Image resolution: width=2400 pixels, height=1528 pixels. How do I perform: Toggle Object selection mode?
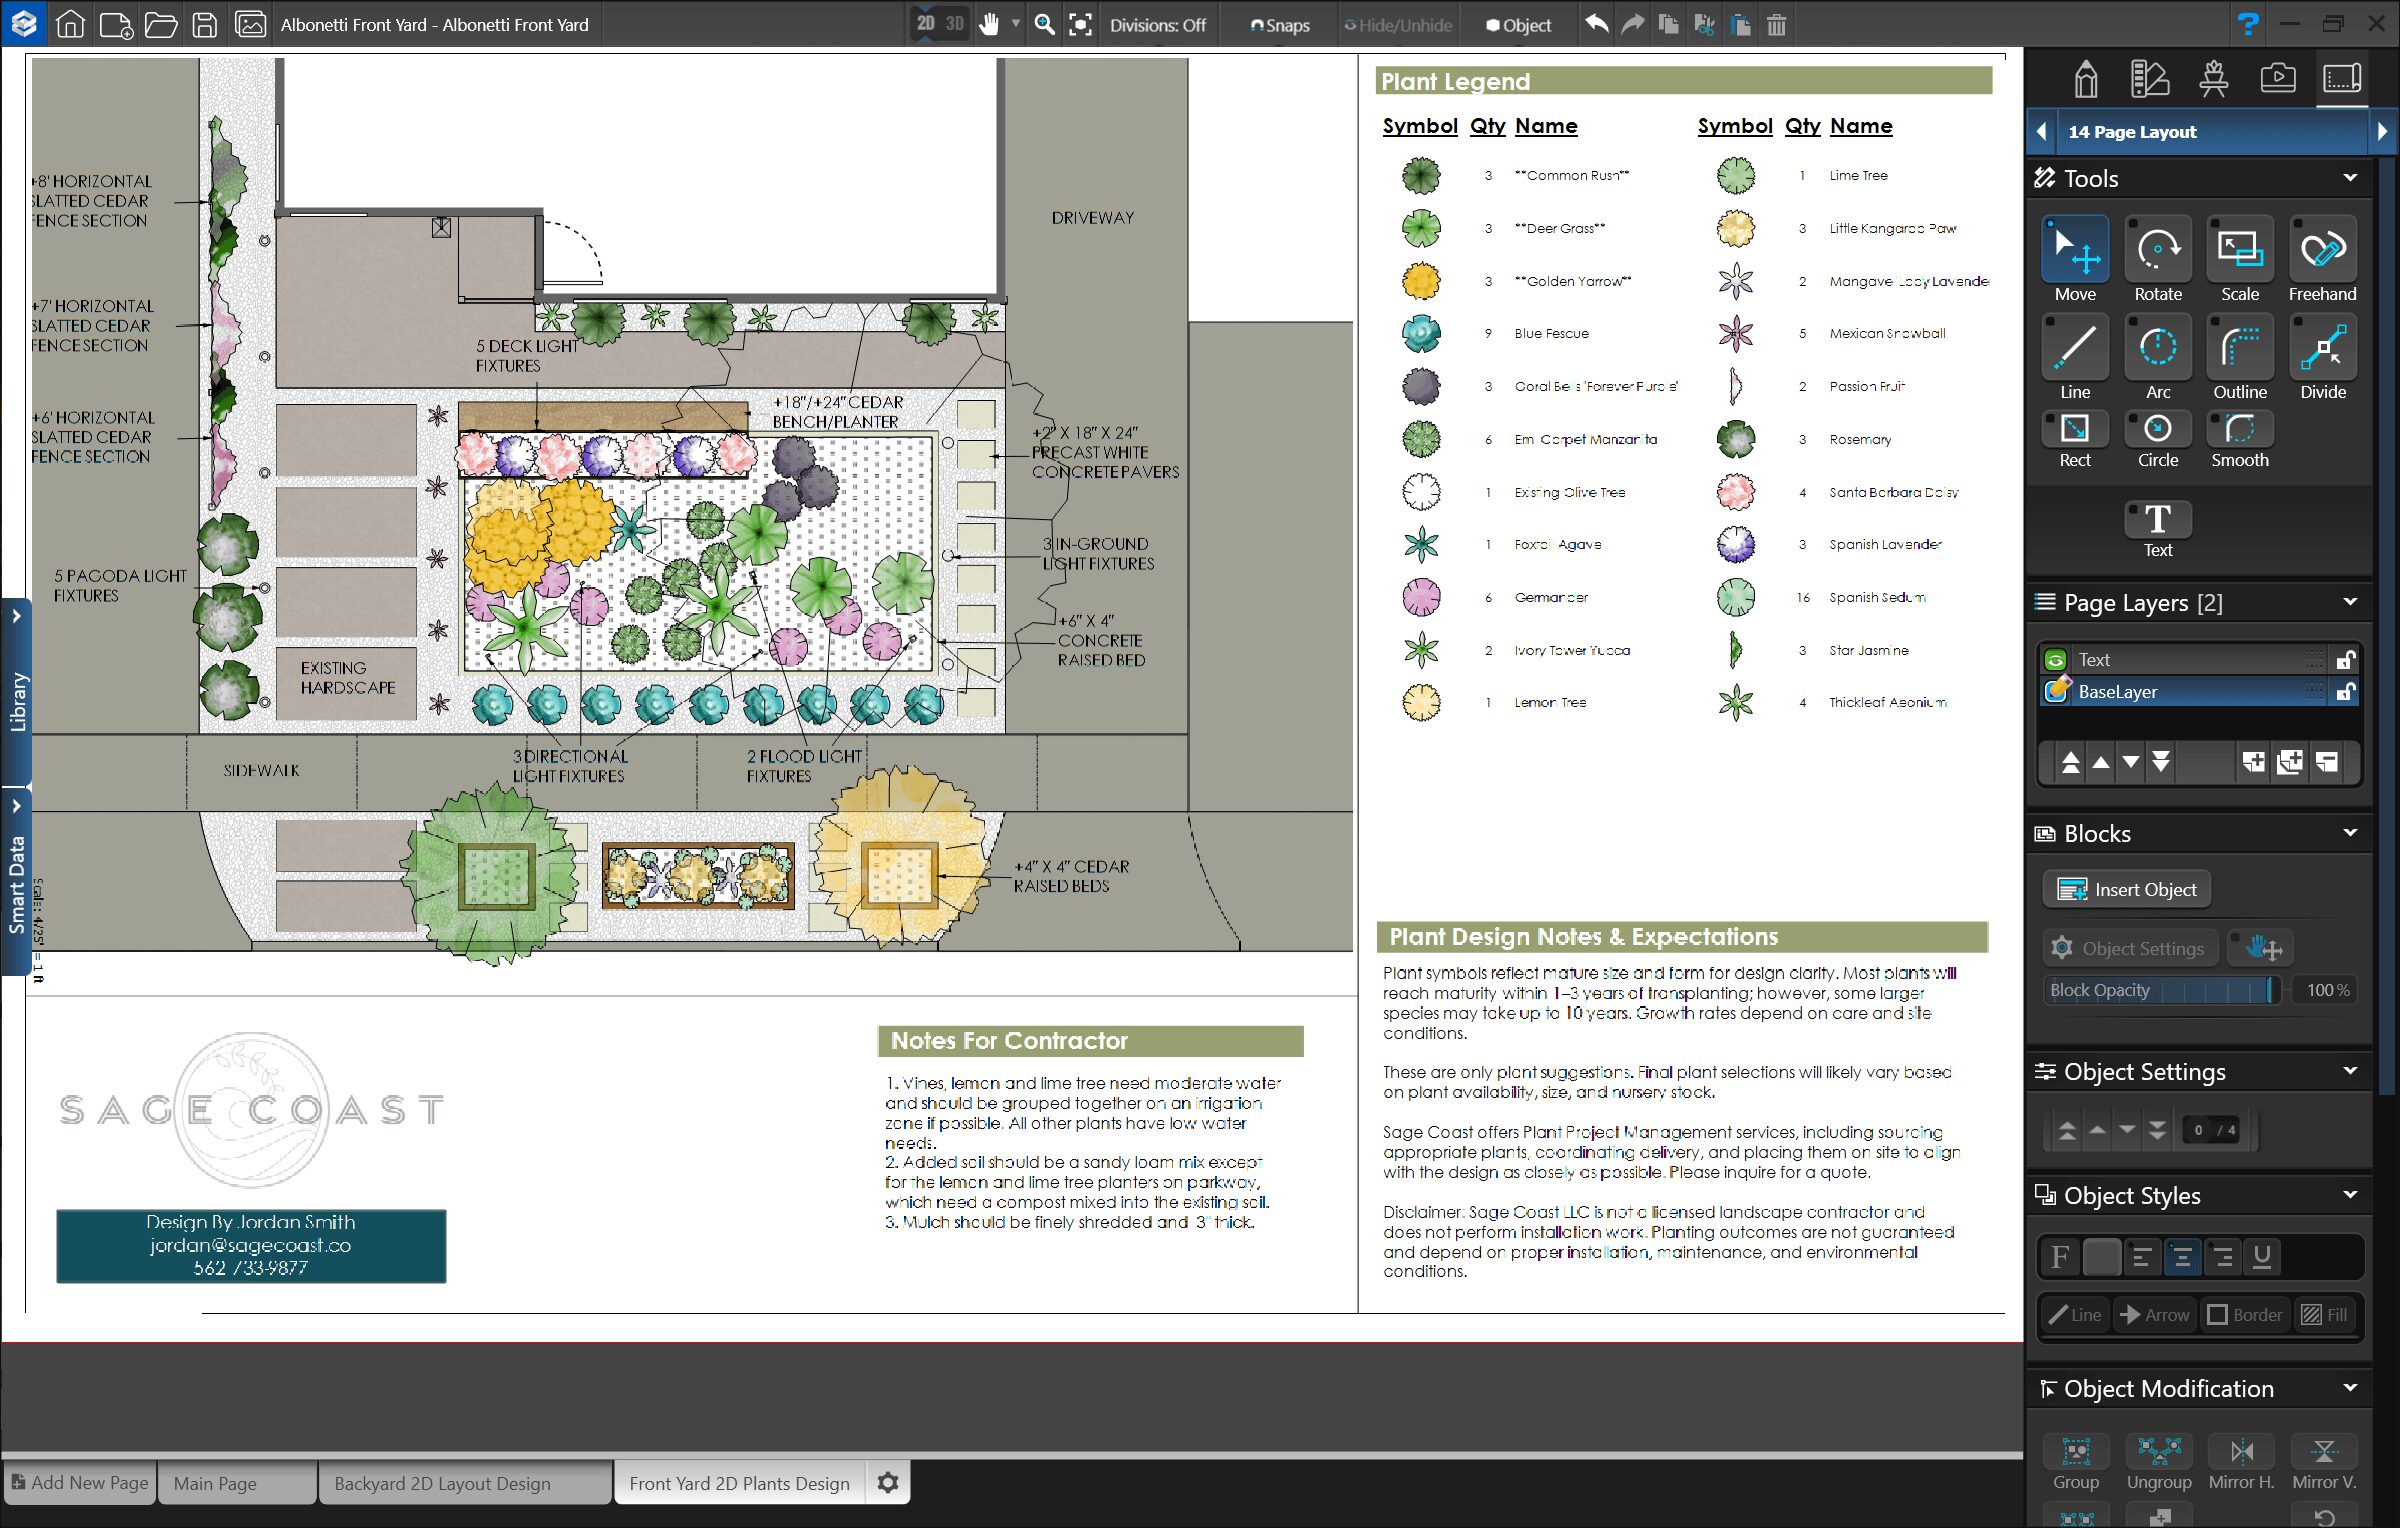1518,25
